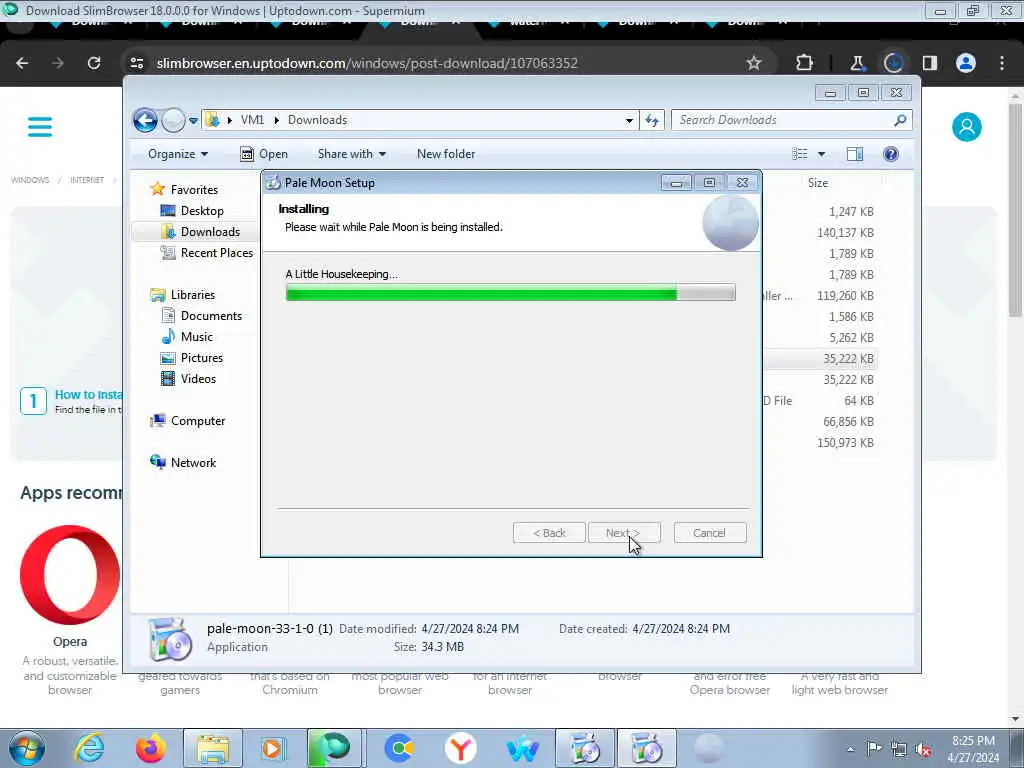Open Waterfox from the taskbar
1024x768 pixels.
(x=522, y=748)
